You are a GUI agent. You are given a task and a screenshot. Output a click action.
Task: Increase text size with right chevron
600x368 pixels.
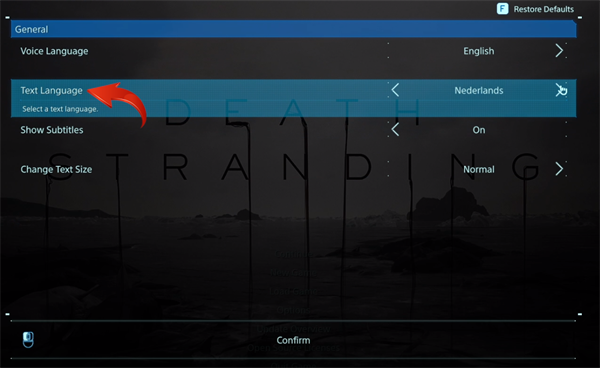click(x=559, y=169)
